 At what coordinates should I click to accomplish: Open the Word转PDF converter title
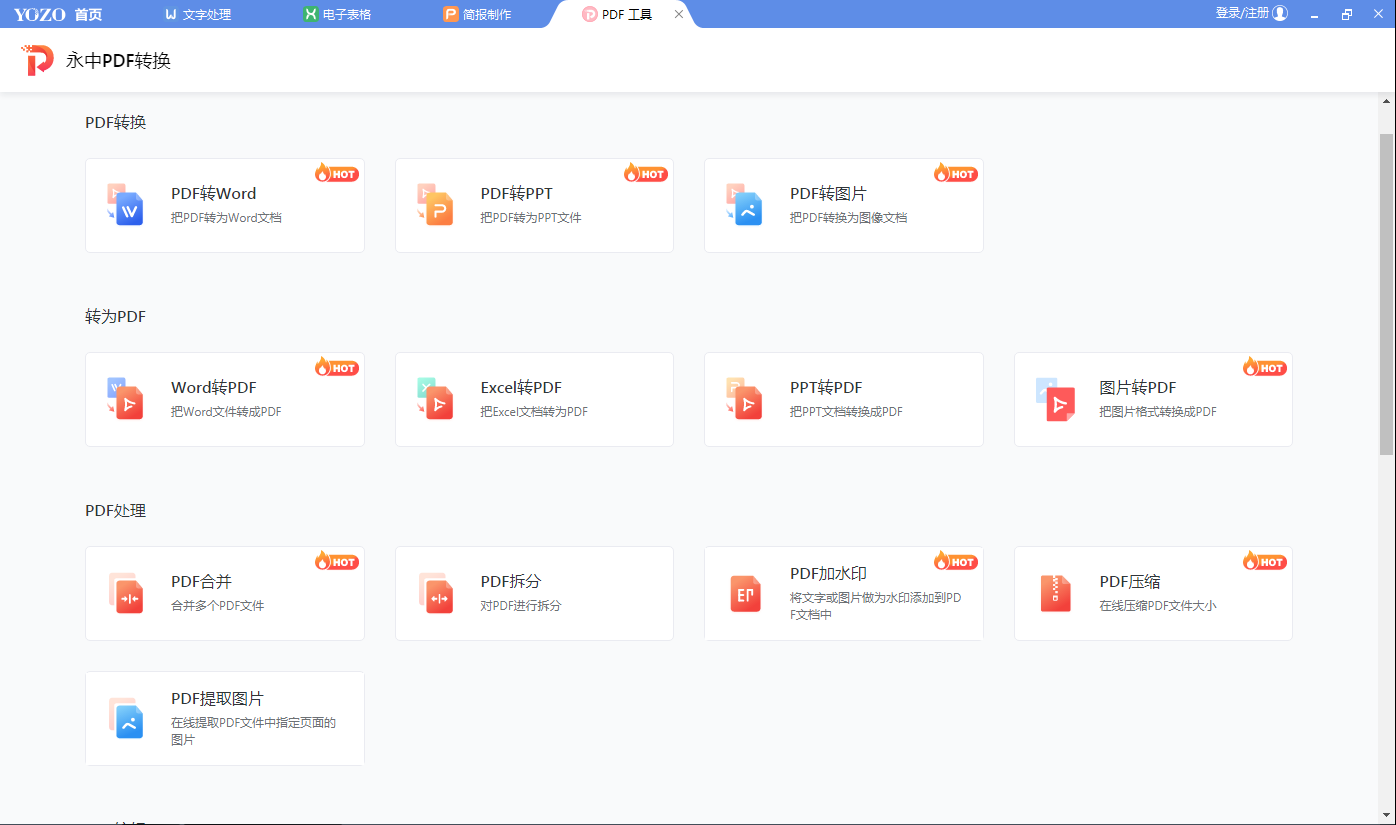213,388
